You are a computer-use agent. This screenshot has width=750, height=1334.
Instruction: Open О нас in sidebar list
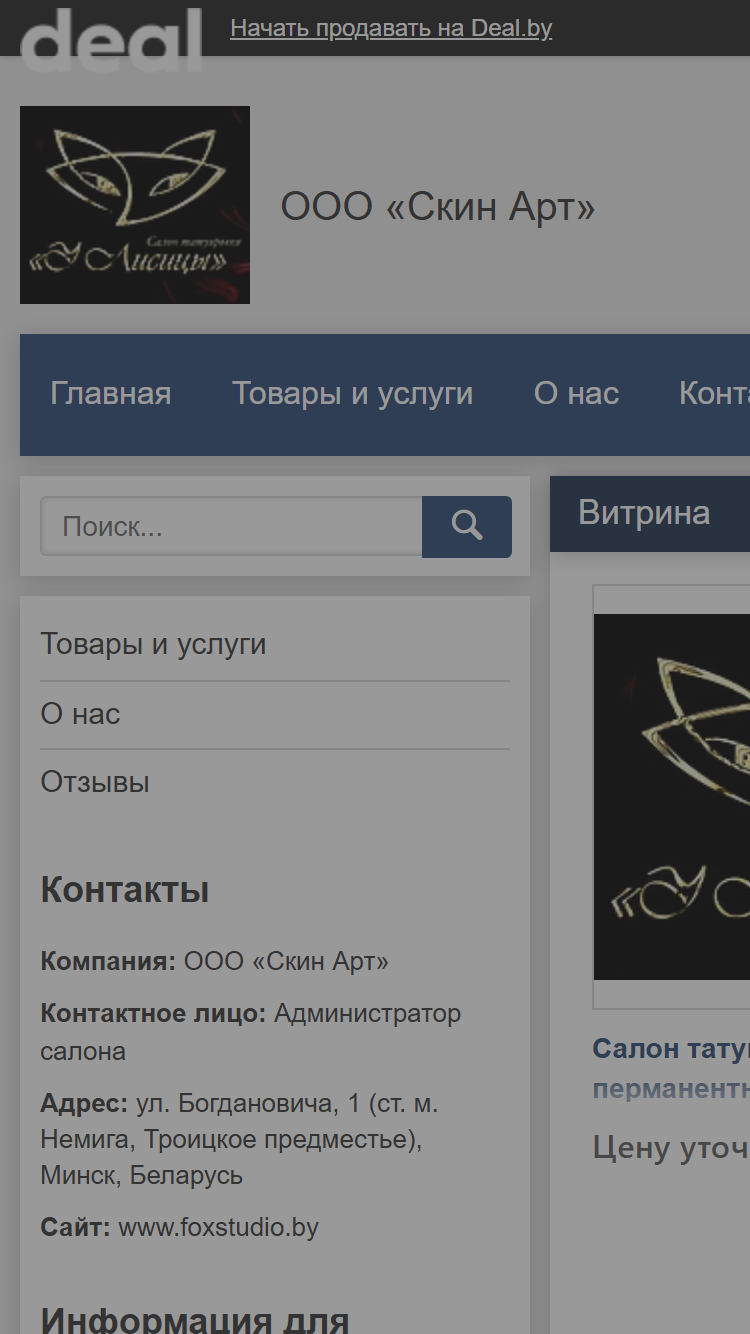click(x=80, y=714)
